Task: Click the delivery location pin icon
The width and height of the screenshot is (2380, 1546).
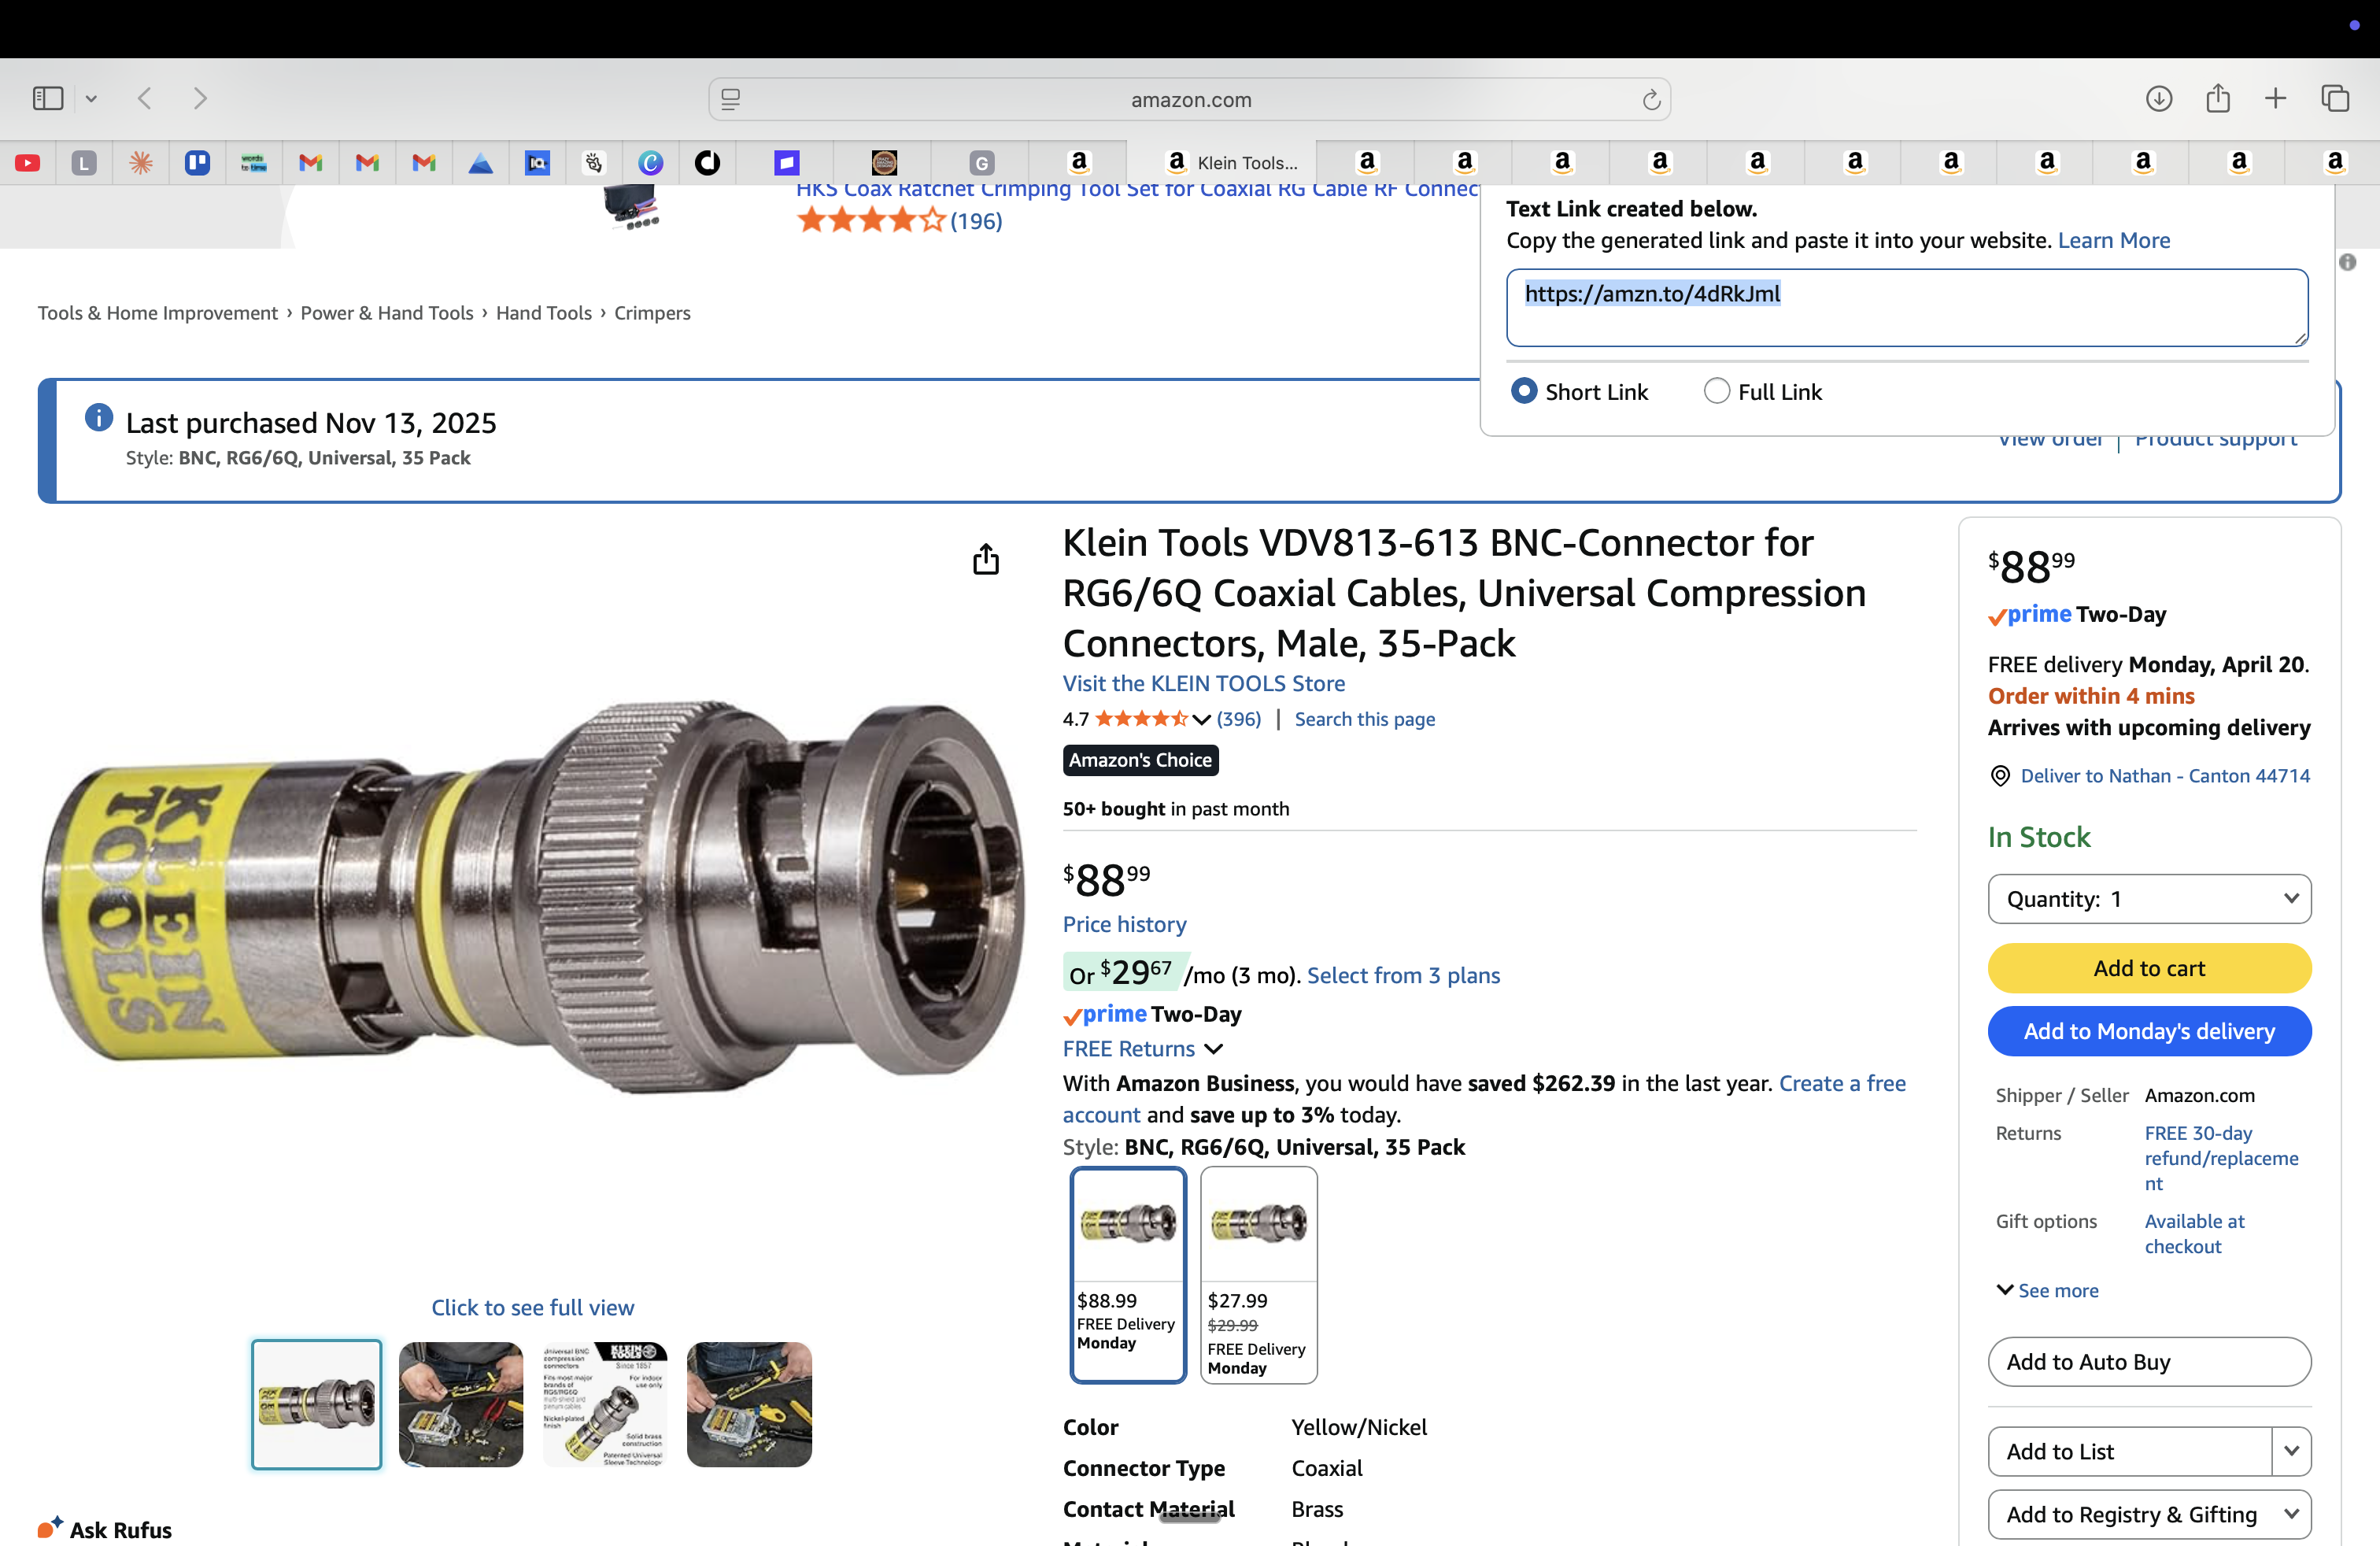Action: [2000, 776]
